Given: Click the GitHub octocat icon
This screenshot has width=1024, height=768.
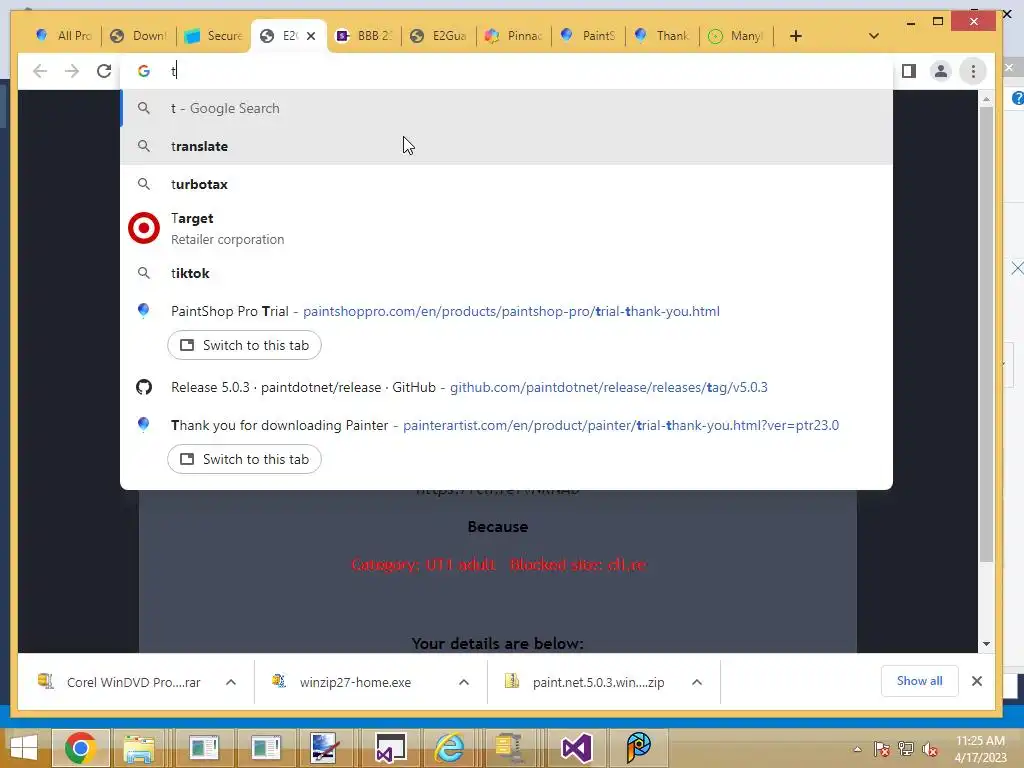Looking at the screenshot, I should 144,387.
